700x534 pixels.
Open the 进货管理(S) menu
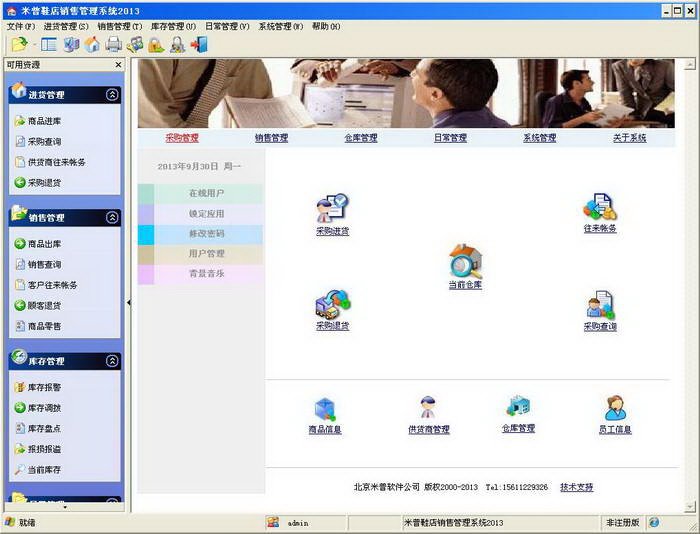(x=66, y=26)
